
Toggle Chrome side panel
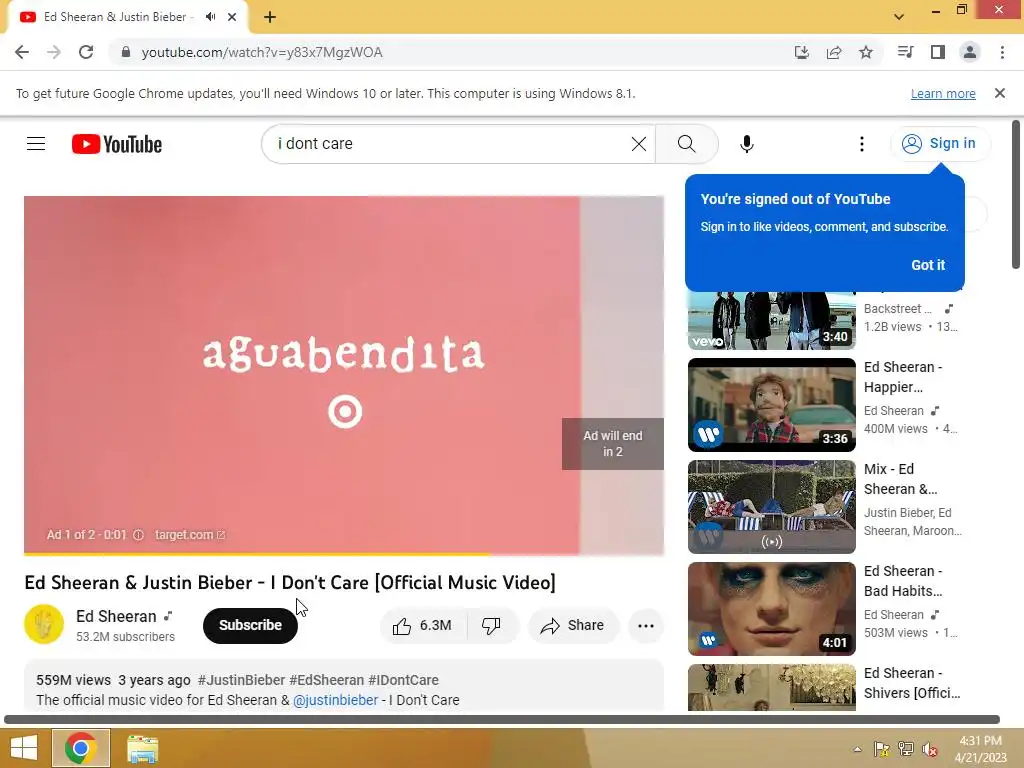(x=938, y=52)
